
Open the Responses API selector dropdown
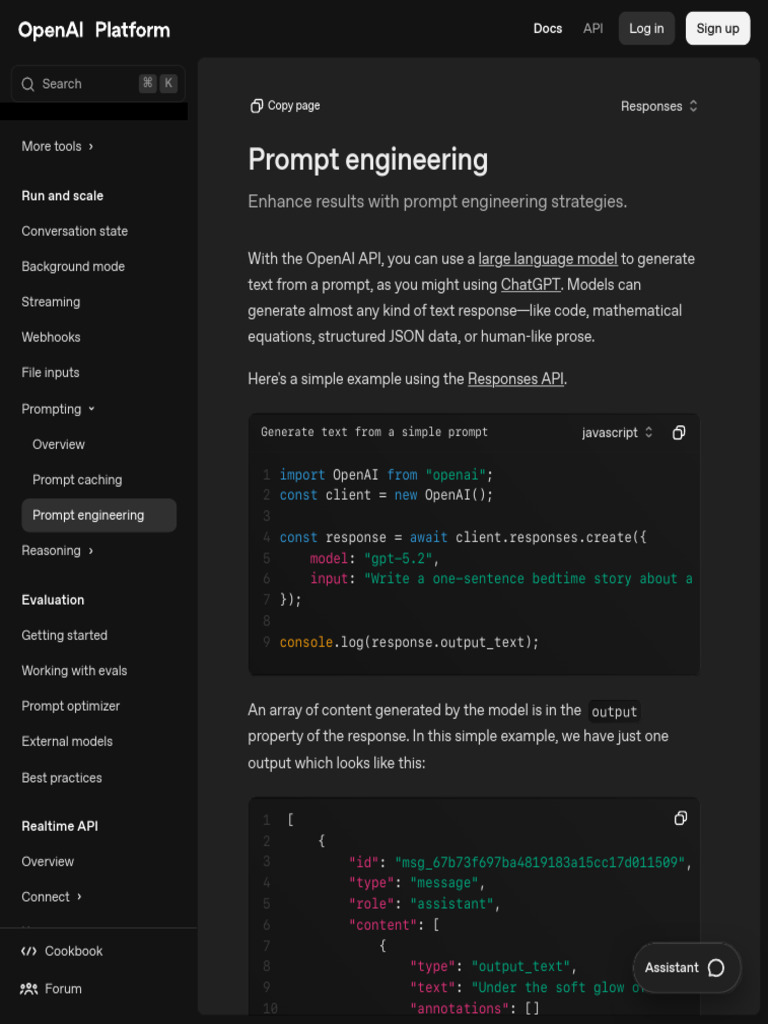click(659, 106)
